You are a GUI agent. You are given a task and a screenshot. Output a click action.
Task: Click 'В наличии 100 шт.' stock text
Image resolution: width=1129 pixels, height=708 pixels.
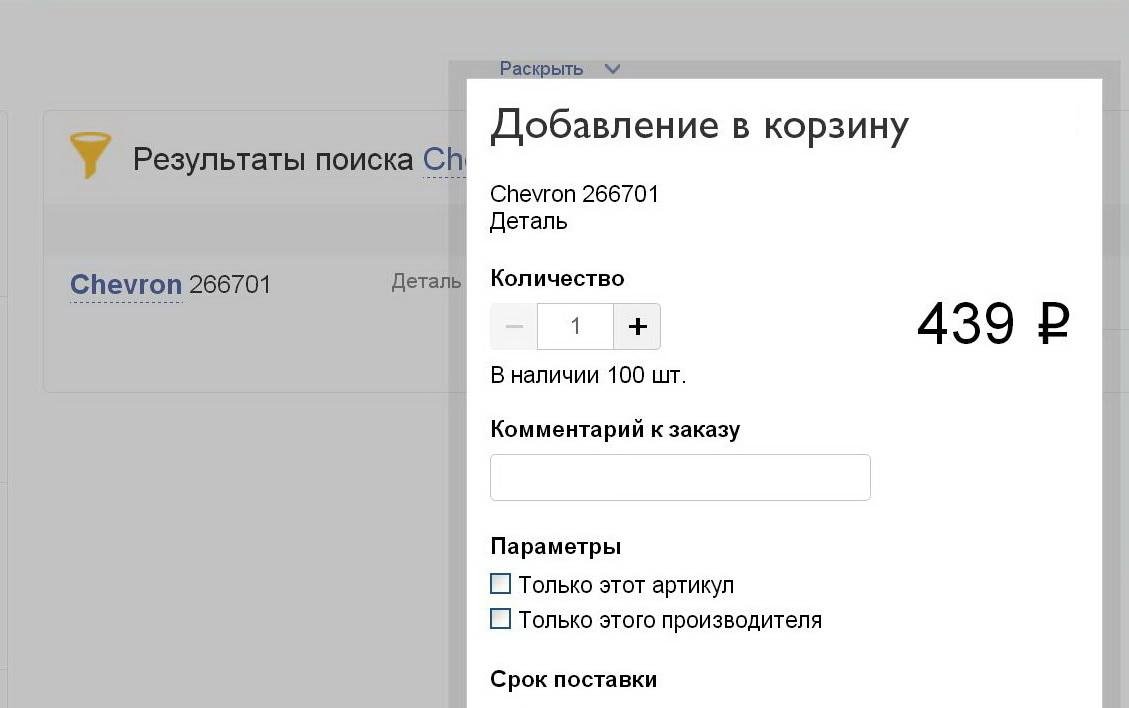coord(588,375)
